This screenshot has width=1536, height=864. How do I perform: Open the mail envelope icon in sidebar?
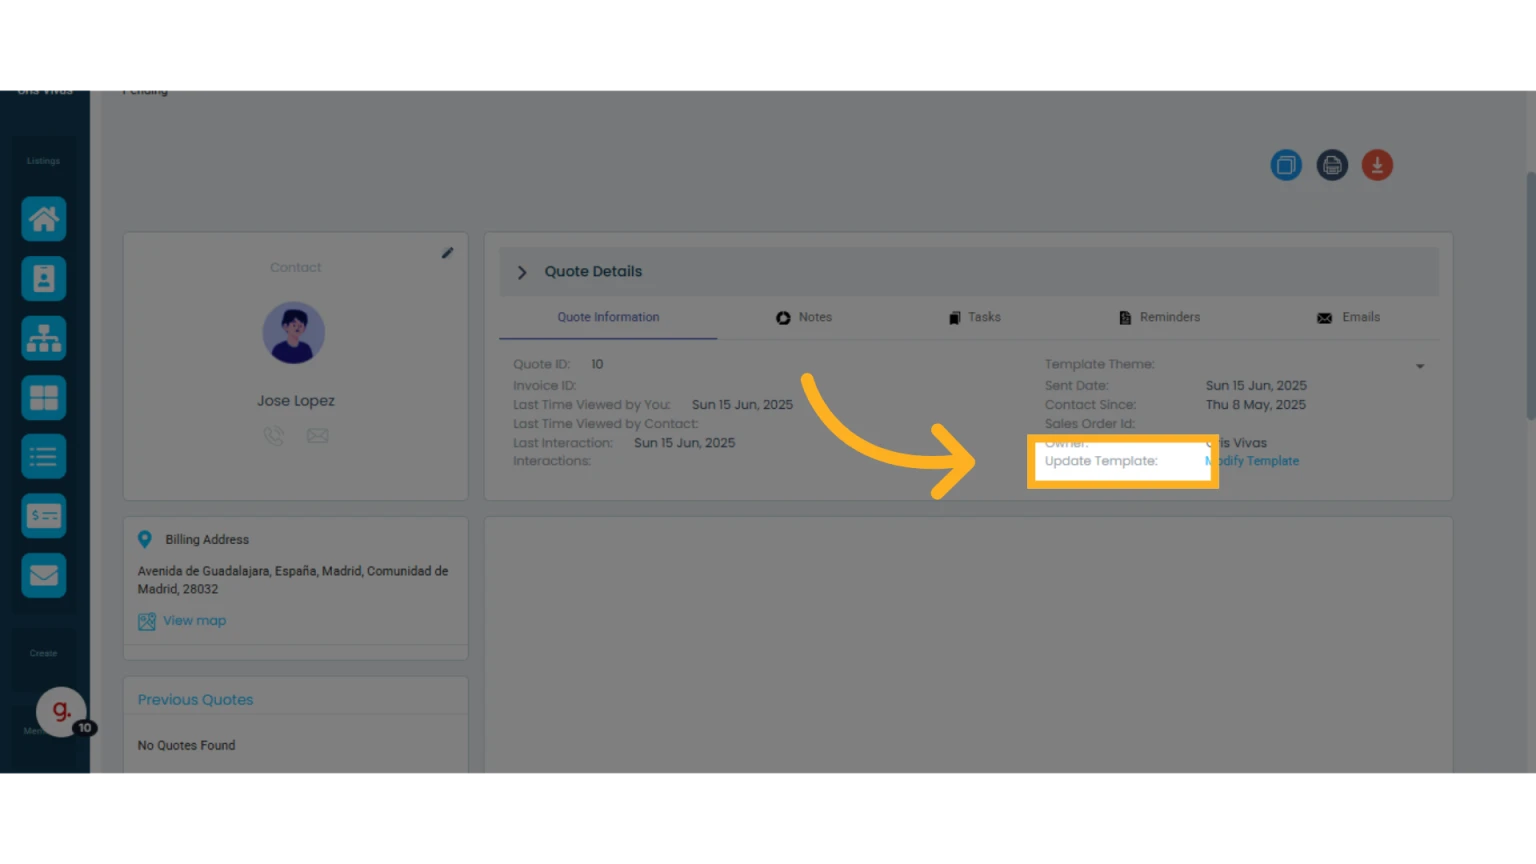(44, 575)
